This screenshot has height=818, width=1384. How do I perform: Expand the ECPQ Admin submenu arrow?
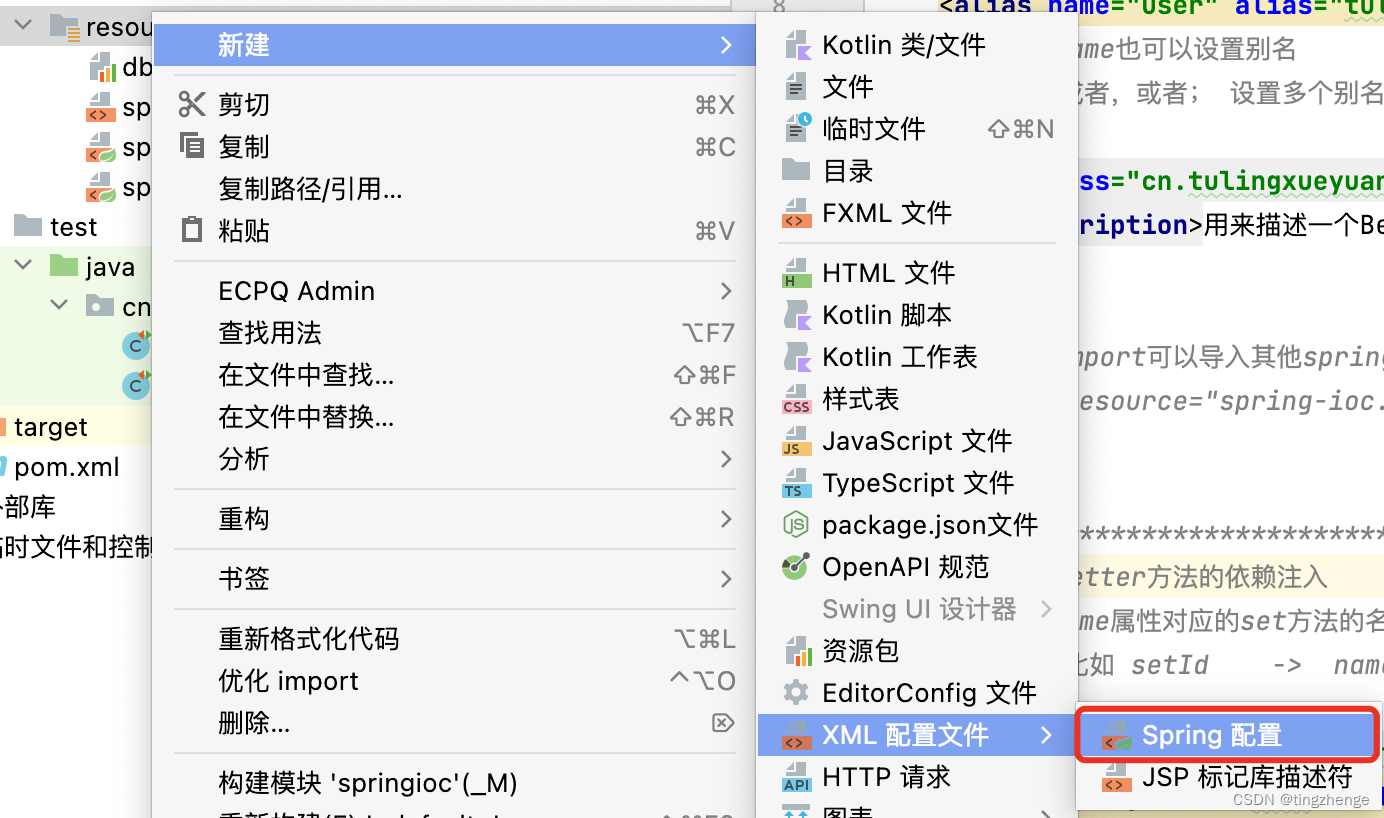726,291
